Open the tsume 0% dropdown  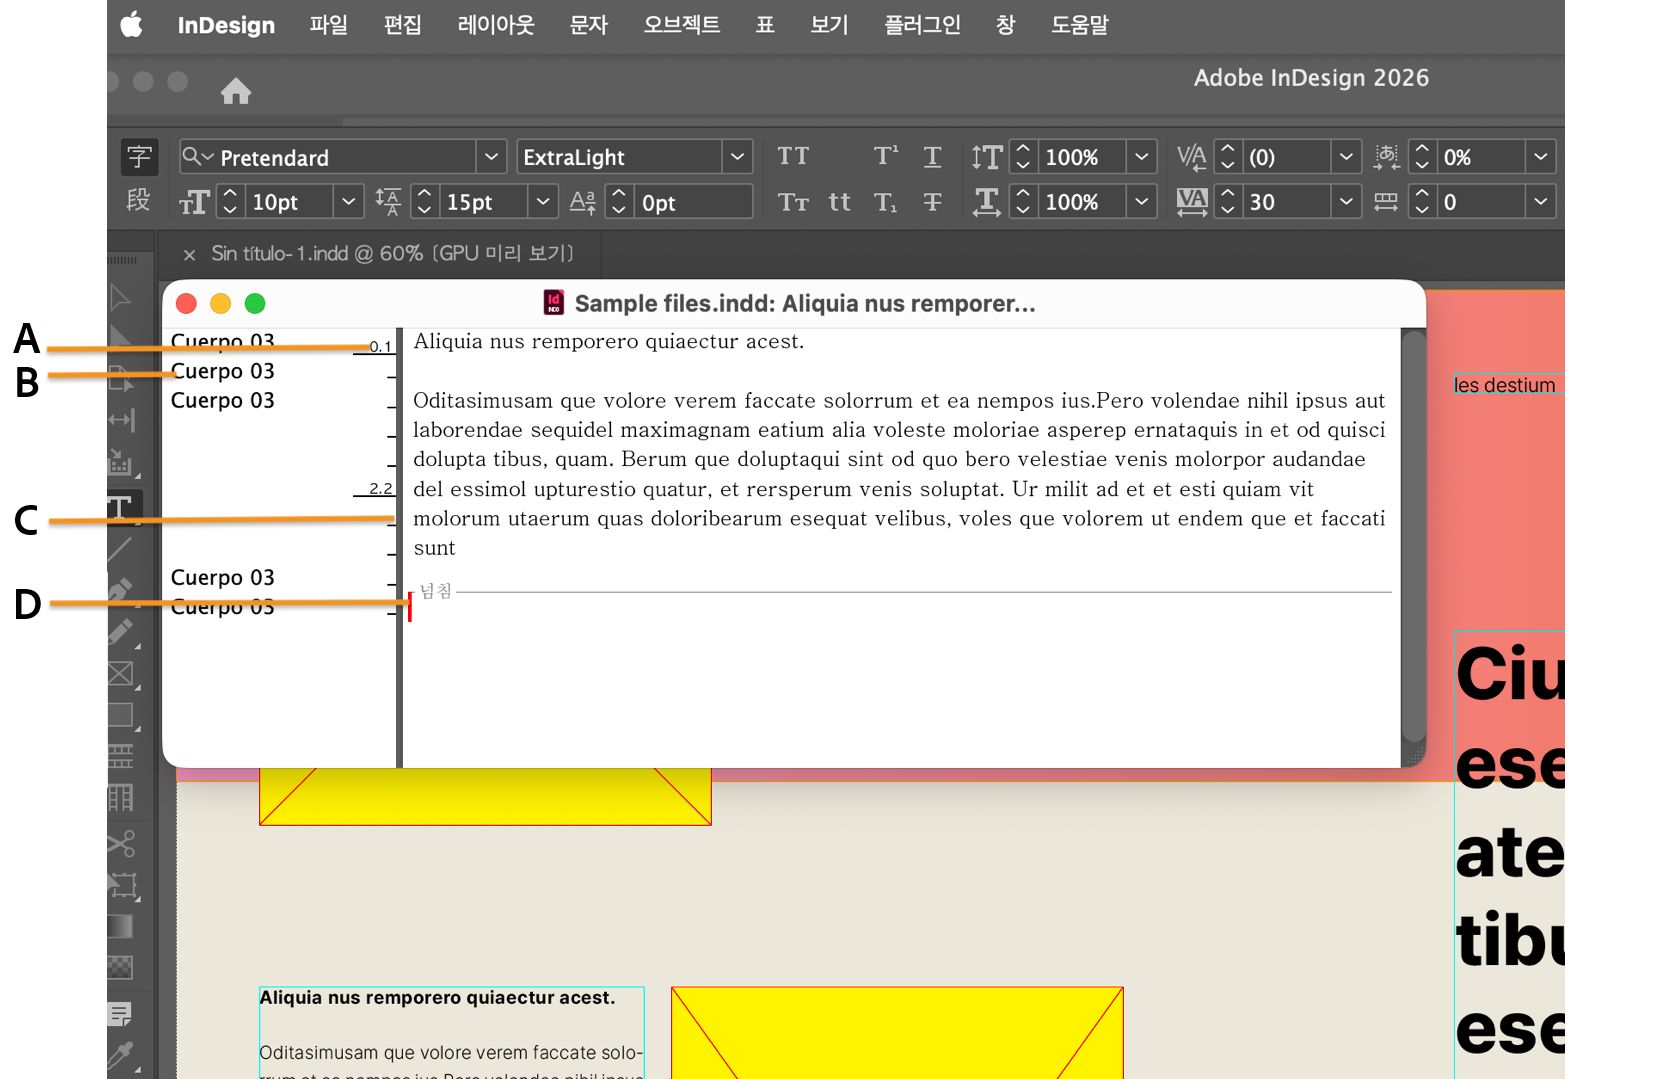click(1541, 157)
